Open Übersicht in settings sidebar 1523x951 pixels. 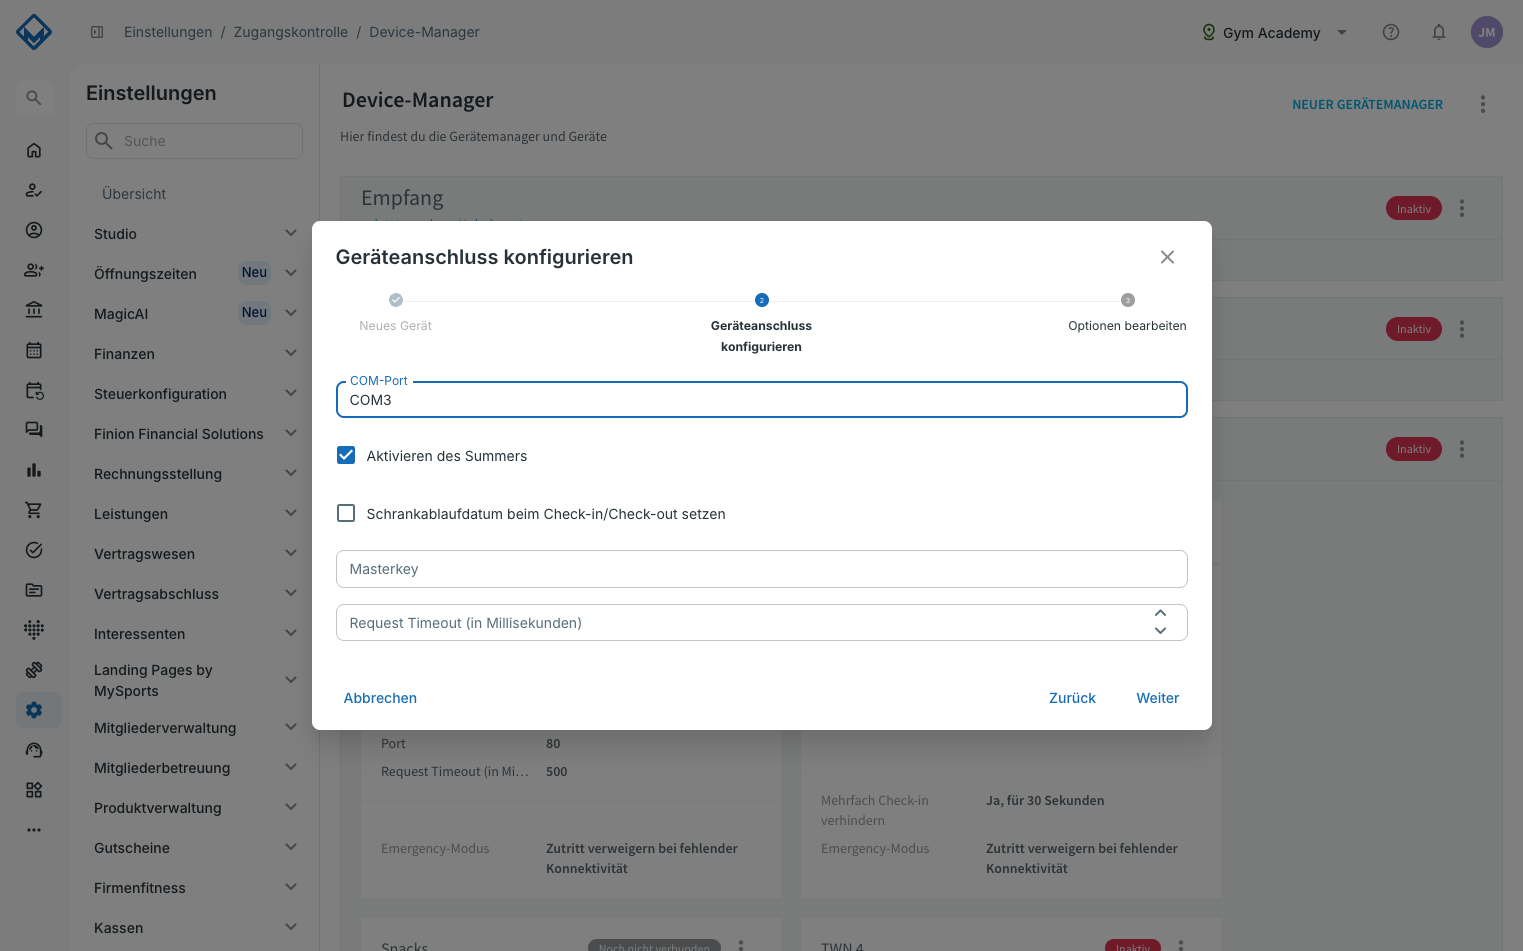click(x=134, y=194)
